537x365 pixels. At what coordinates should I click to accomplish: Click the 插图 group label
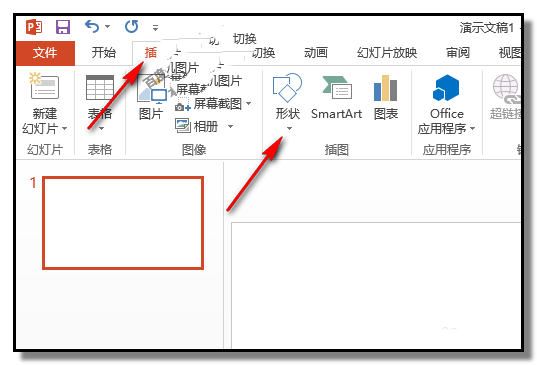coord(336,150)
